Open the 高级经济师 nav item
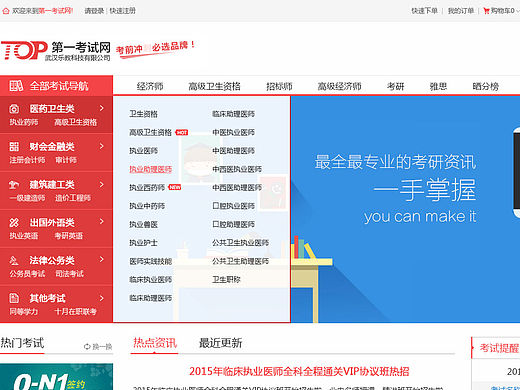Screen dimensions: 520x390 tap(339, 87)
